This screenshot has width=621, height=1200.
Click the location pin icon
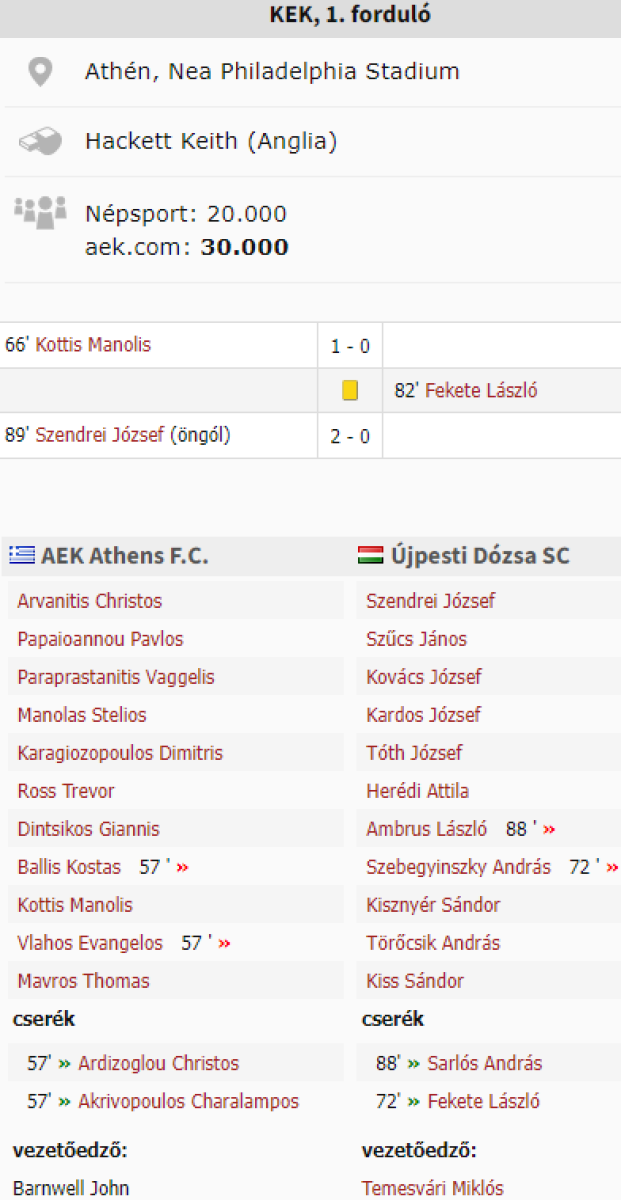(39, 73)
